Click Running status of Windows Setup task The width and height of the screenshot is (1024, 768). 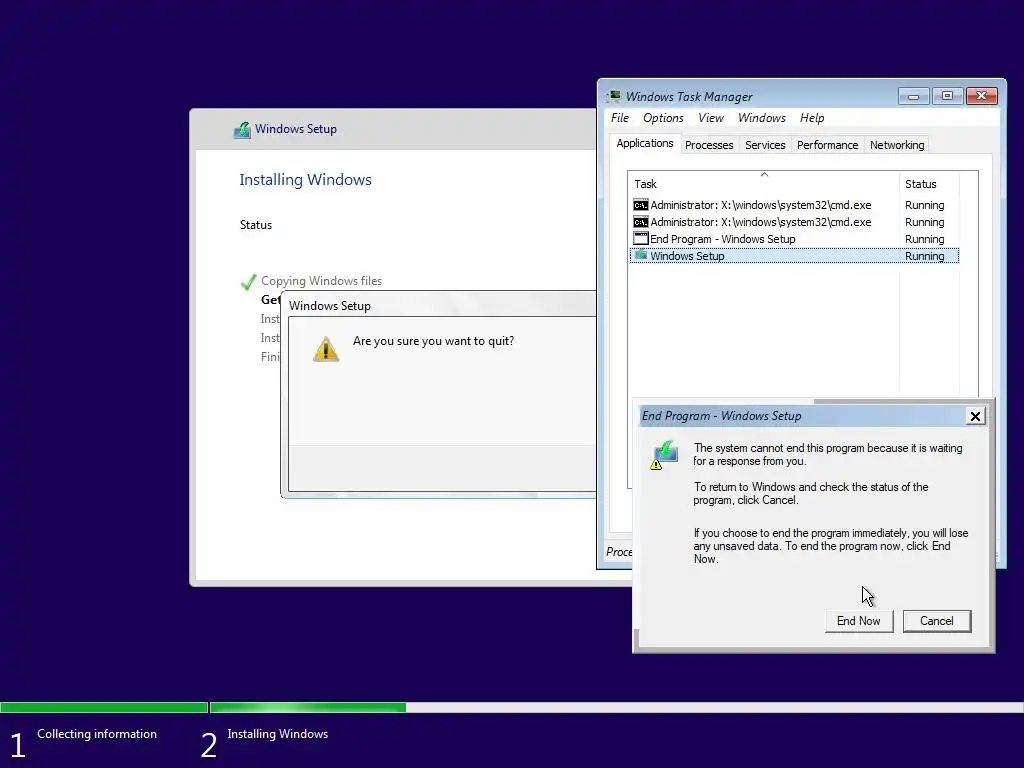(x=924, y=256)
